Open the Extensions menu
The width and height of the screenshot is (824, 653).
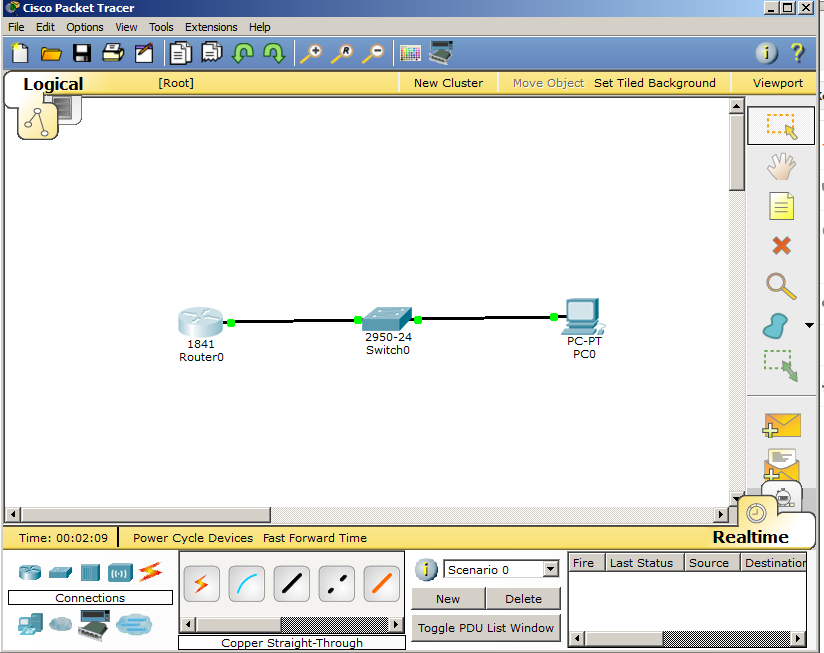[211, 27]
